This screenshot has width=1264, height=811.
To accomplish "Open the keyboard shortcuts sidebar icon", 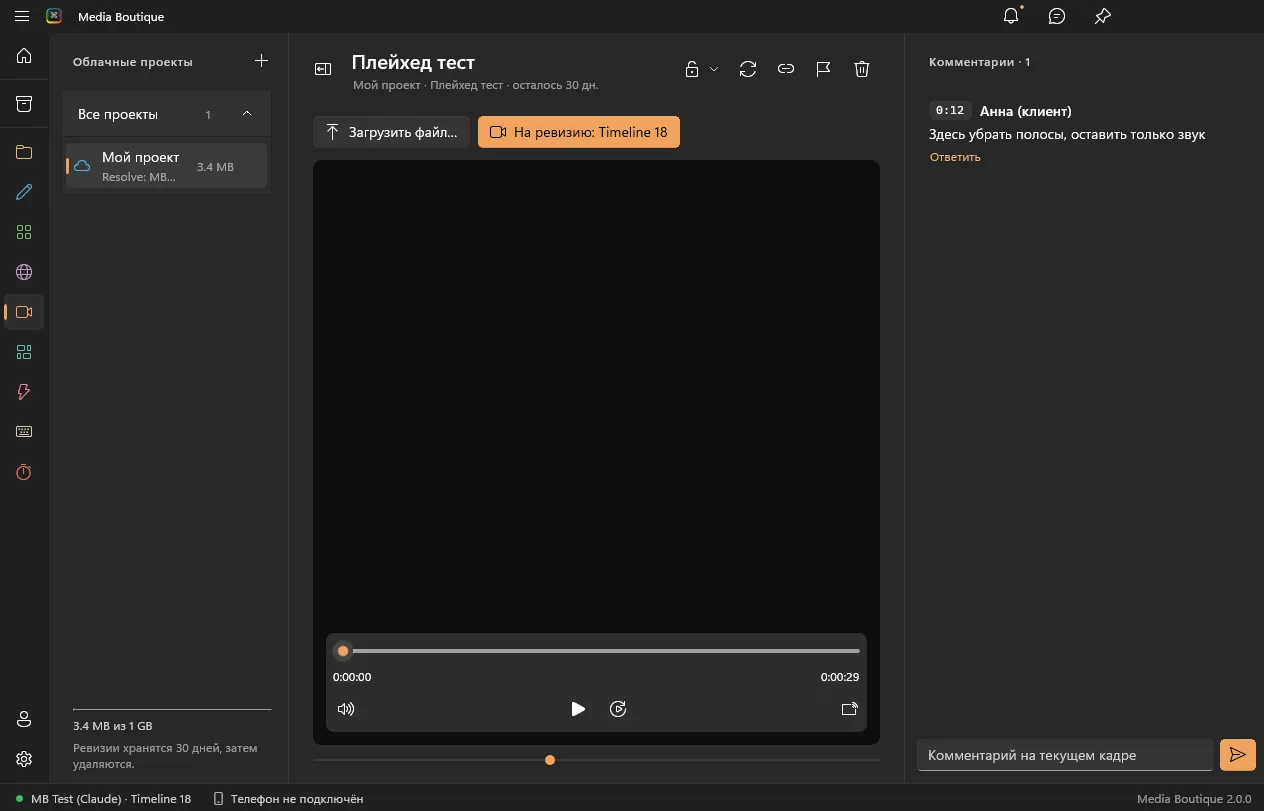I will coord(24,432).
